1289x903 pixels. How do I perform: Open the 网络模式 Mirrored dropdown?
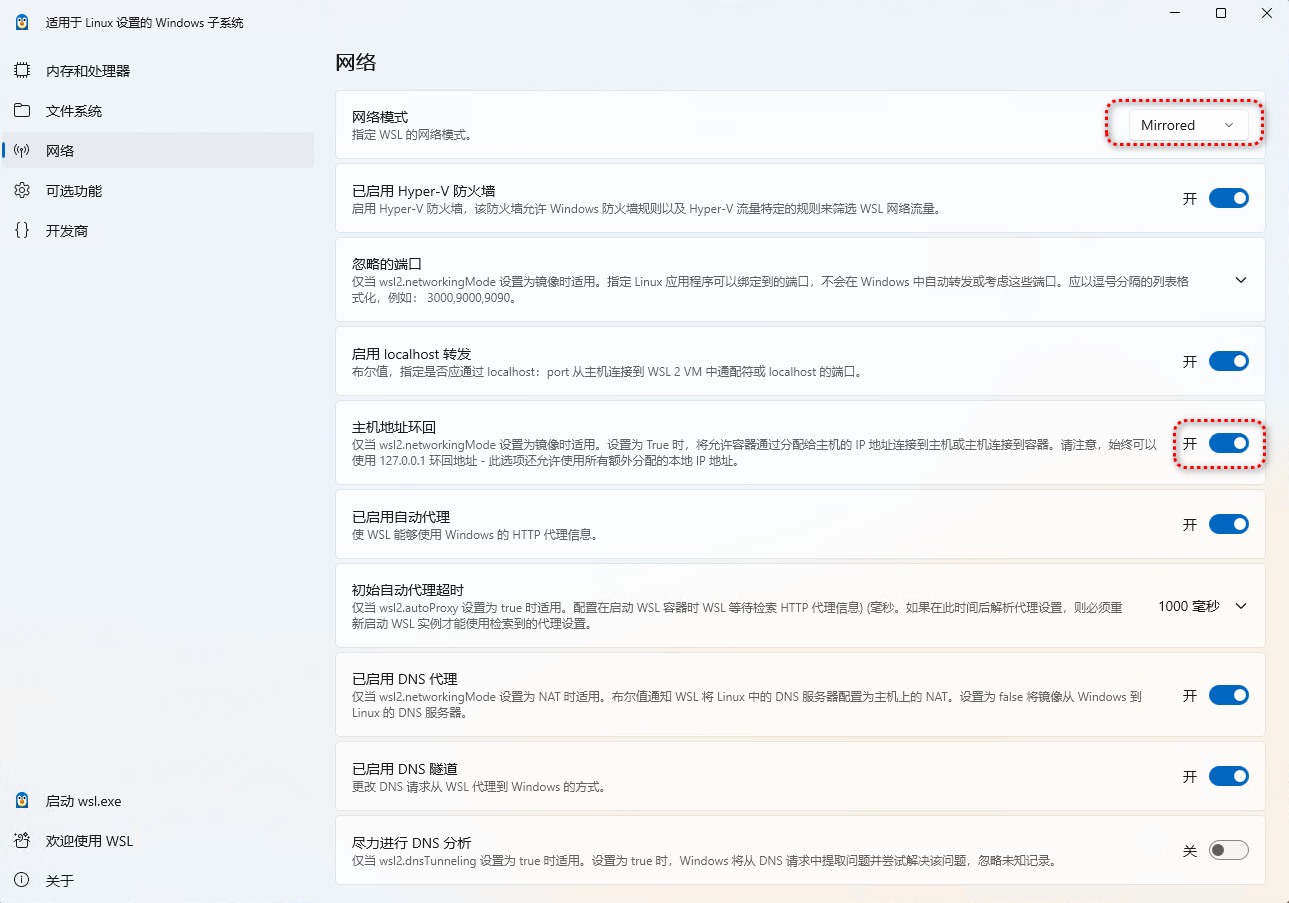[x=1188, y=125]
